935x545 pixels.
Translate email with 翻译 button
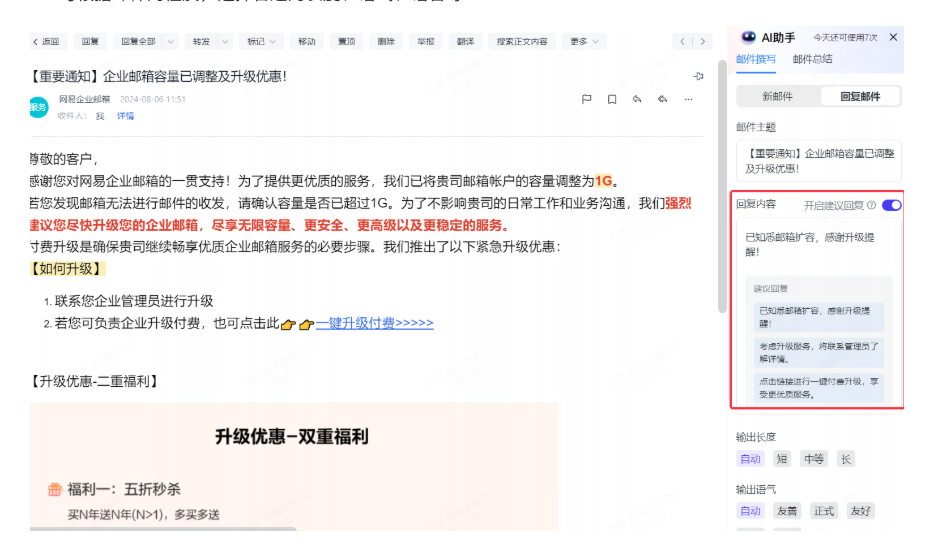(x=465, y=41)
